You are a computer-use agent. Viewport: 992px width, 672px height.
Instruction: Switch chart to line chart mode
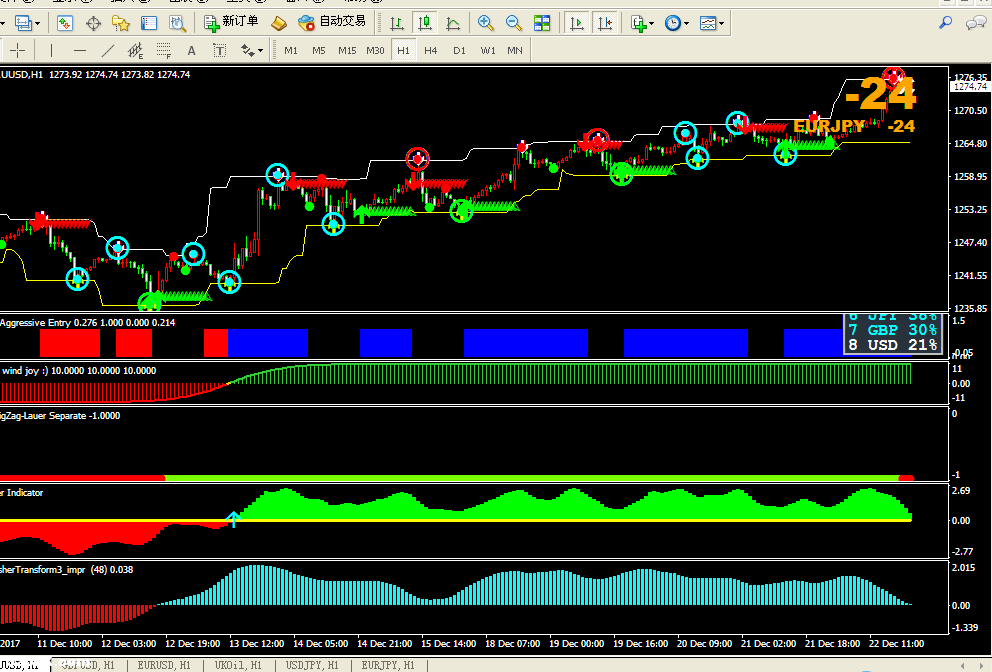pos(453,24)
